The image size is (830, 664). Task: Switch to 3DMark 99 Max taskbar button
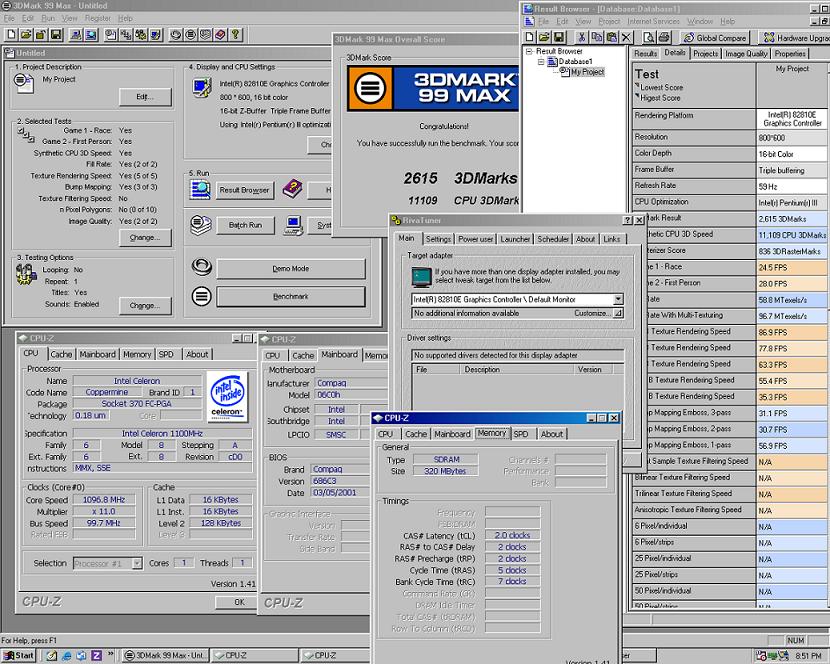(166, 656)
